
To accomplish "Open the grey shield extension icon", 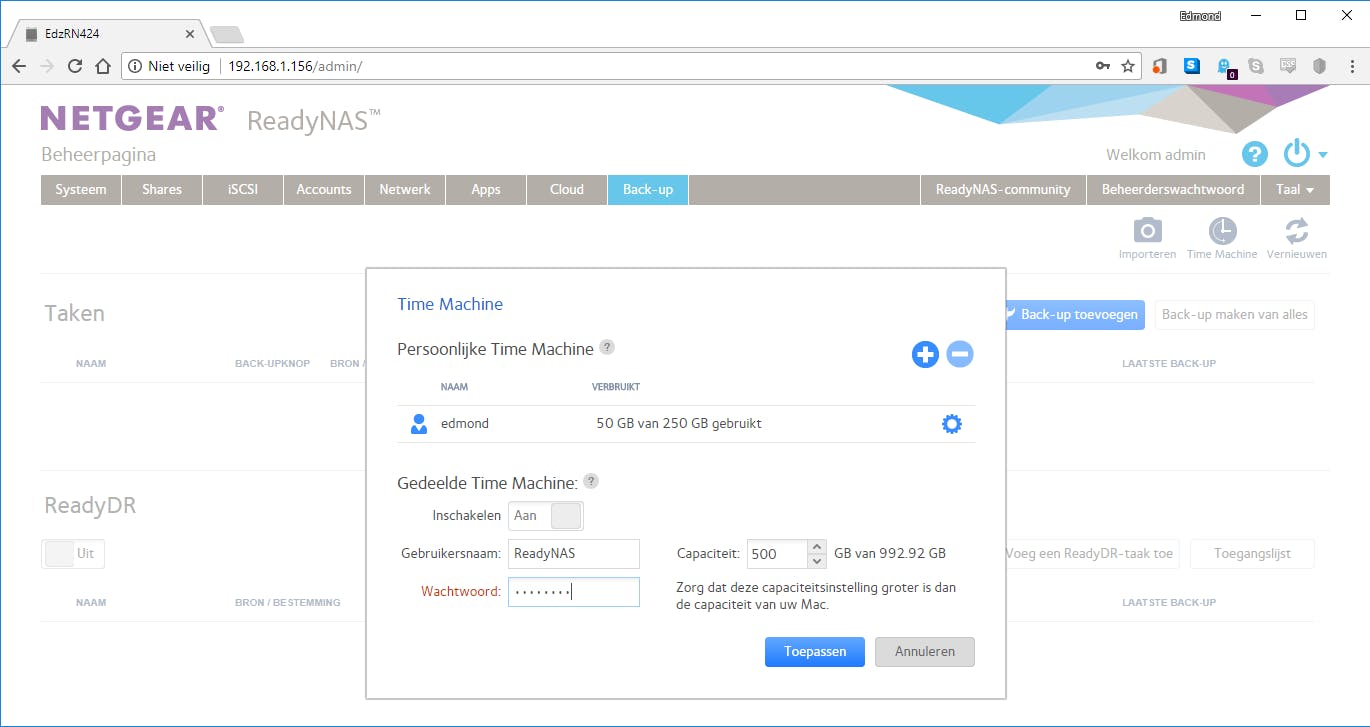I will 1320,66.
